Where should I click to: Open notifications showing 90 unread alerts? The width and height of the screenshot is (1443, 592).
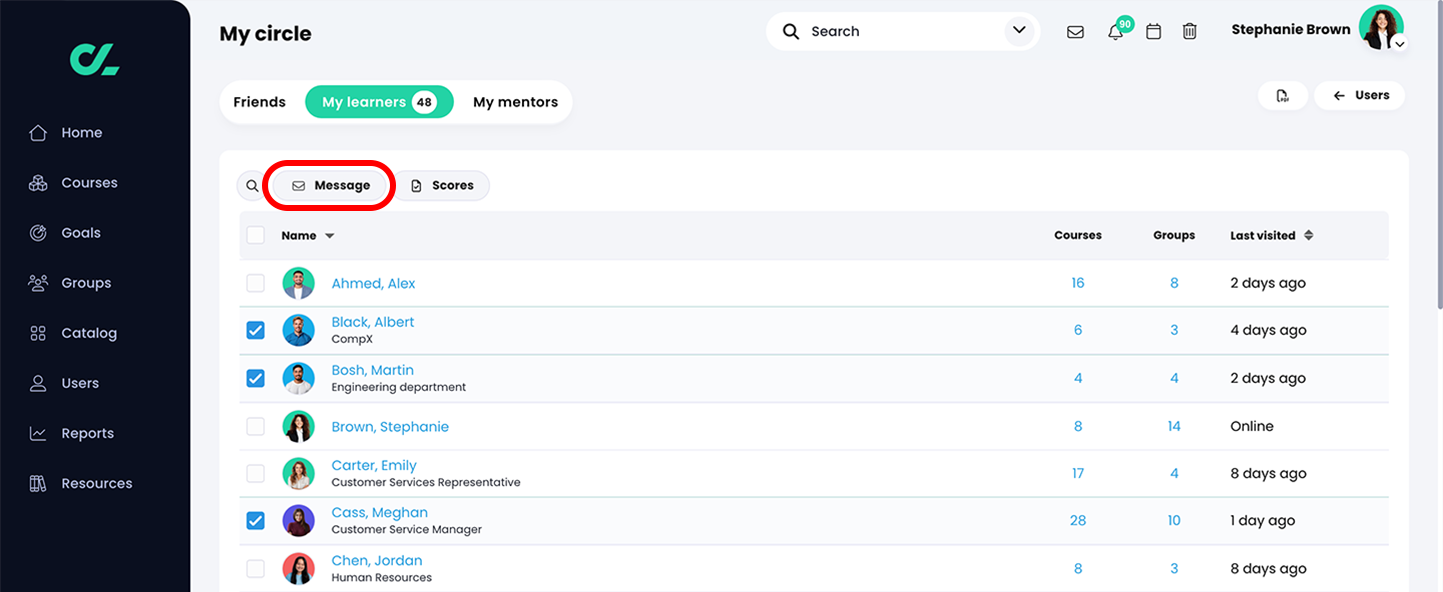pos(1115,32)
